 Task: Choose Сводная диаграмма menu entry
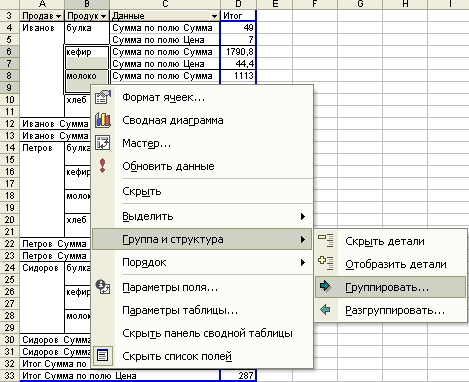point(202,120)
